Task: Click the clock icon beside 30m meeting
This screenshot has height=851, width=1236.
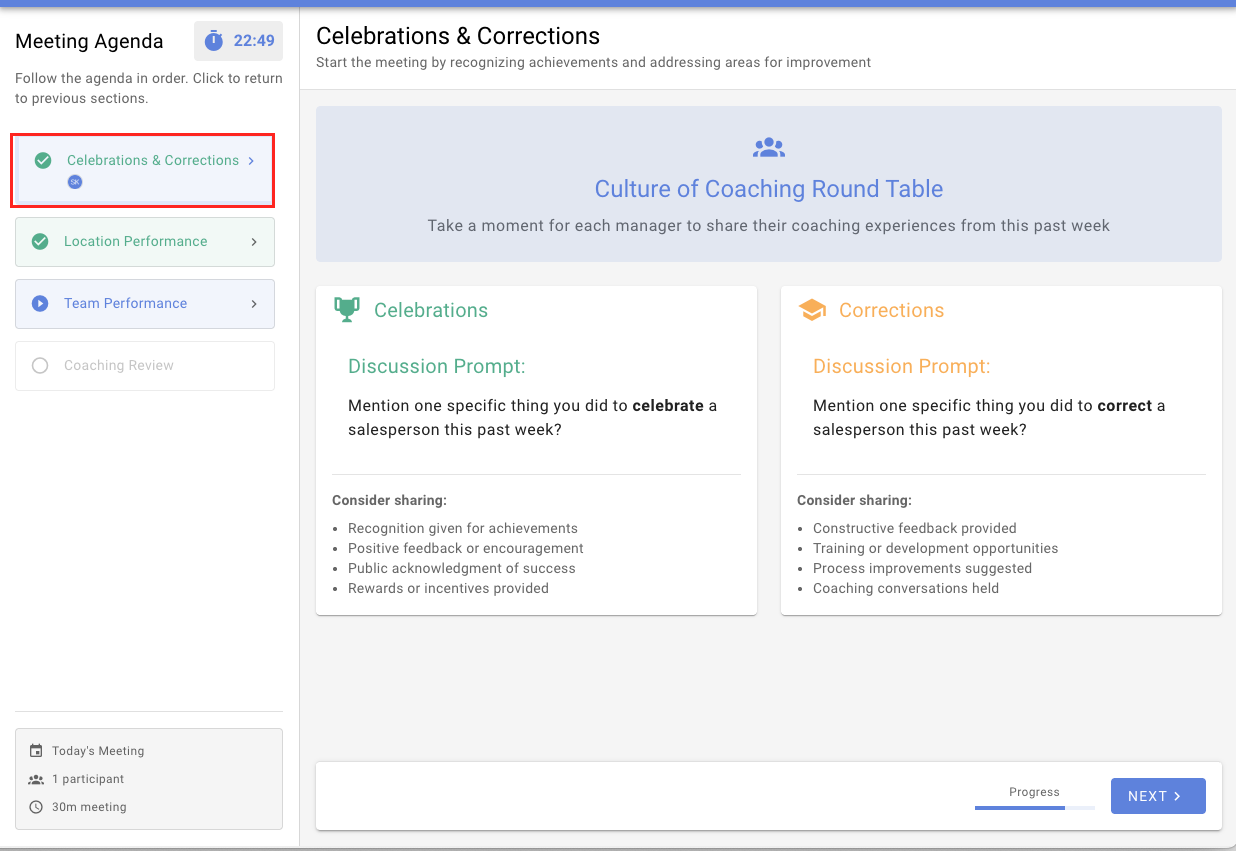Action: [36, 807]
